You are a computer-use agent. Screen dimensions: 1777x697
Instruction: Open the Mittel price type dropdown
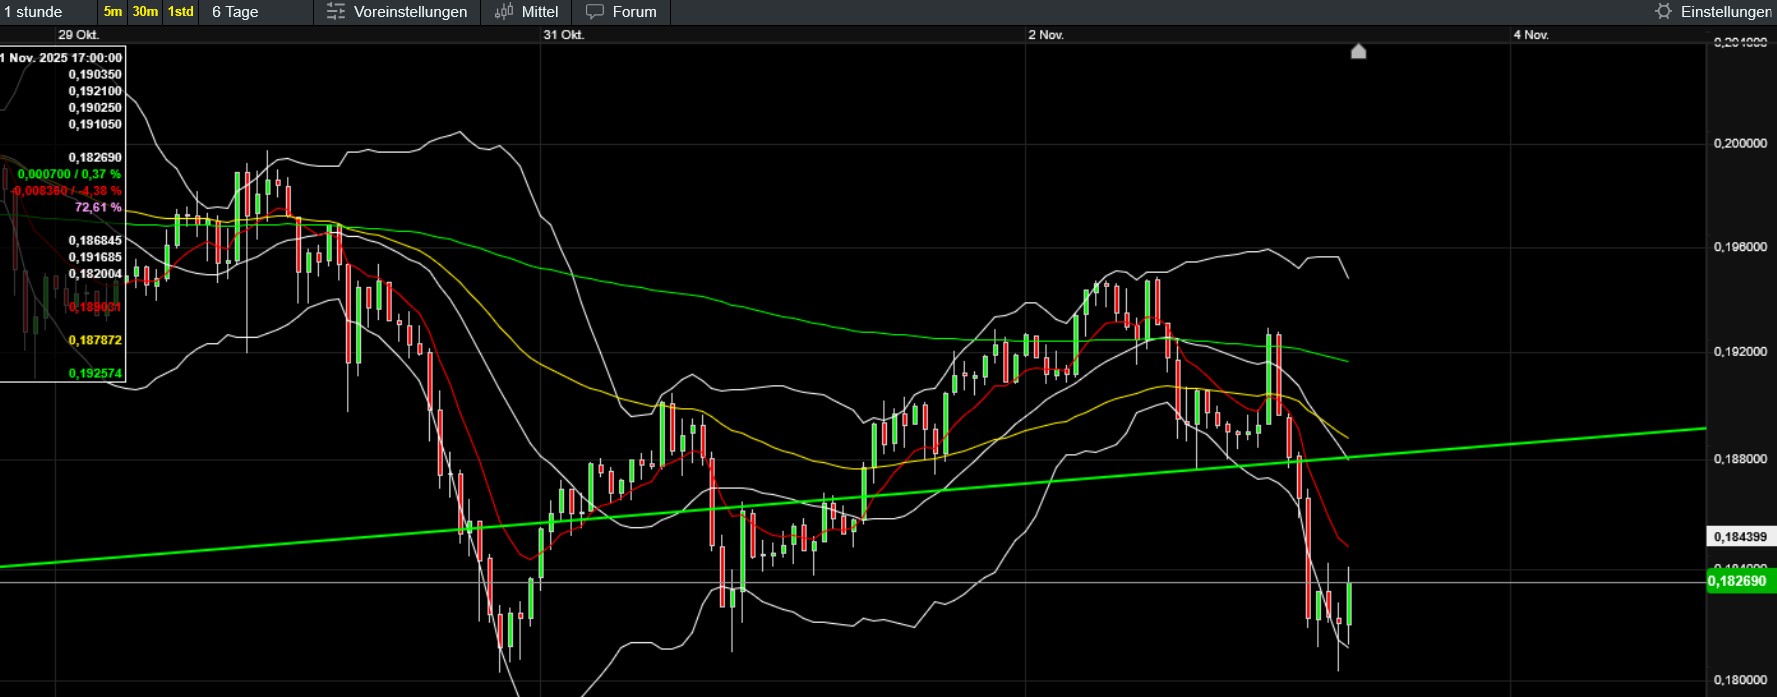pos(539,12)
